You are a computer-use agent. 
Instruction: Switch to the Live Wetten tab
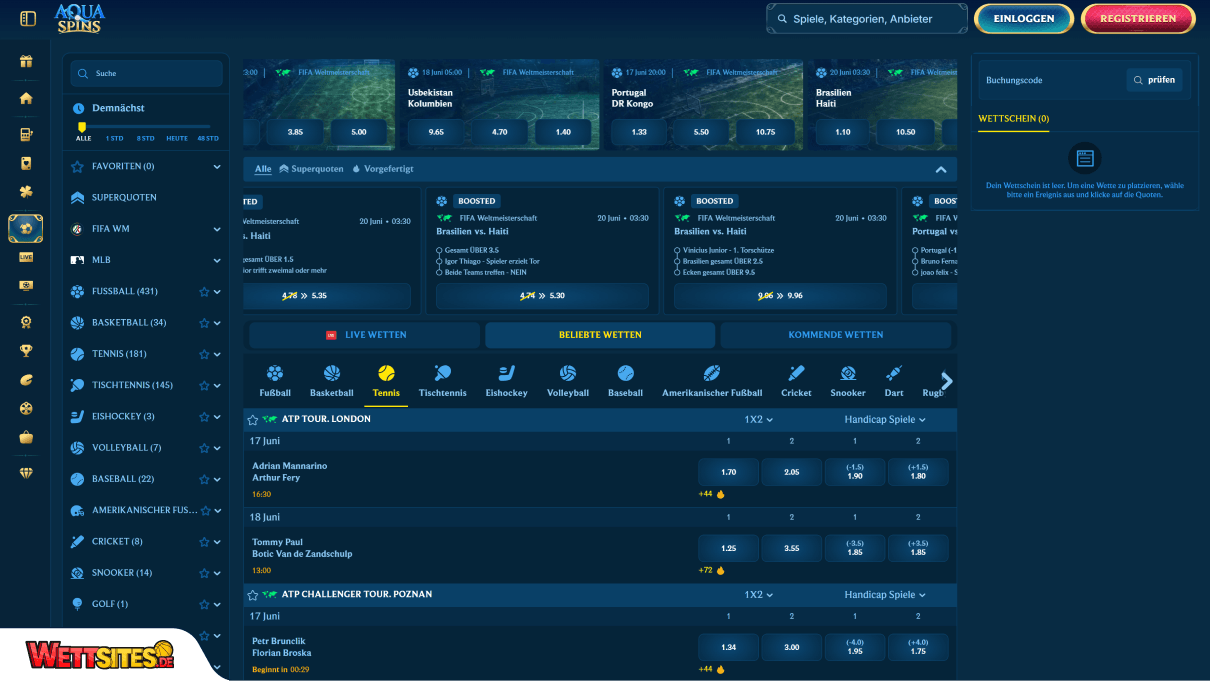365,335
